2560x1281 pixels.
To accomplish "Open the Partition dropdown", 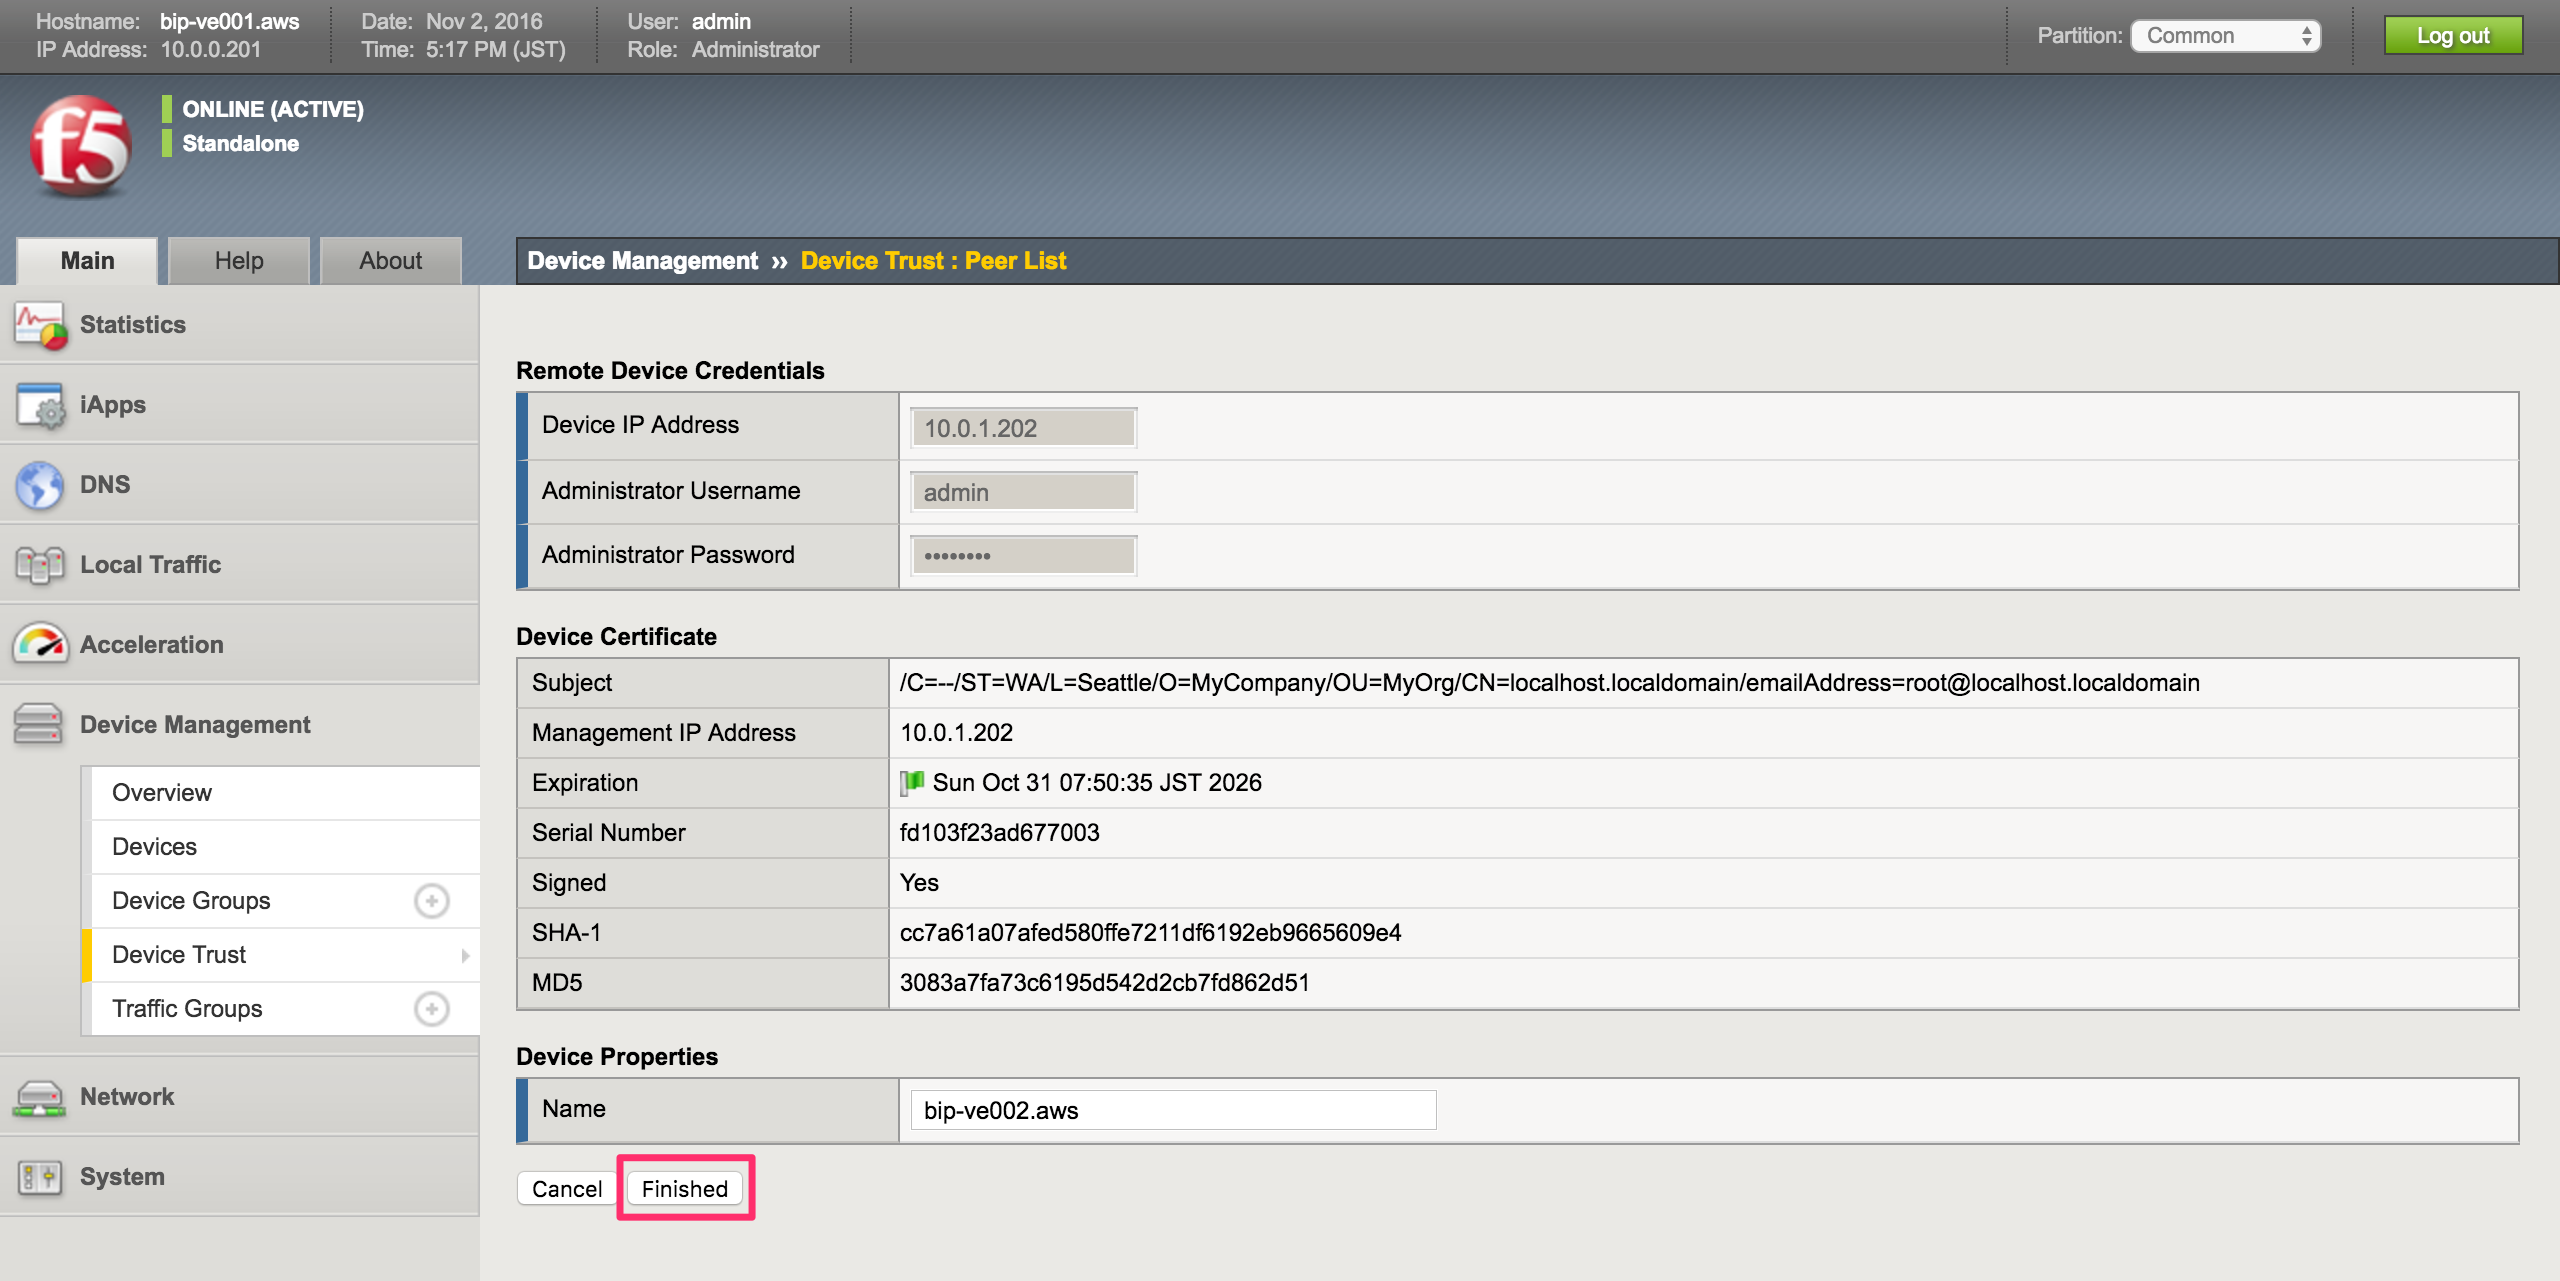I will coord(2225,35).
